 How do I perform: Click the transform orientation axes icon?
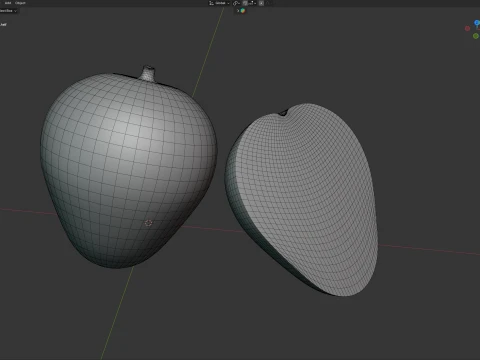(211, 3)
